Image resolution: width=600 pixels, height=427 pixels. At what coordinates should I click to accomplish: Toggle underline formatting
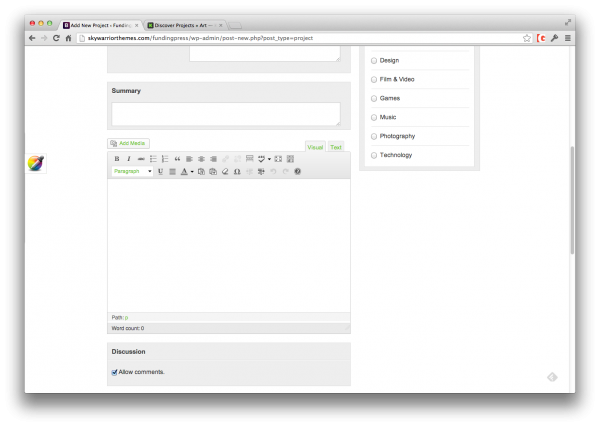tap(160, 171)
